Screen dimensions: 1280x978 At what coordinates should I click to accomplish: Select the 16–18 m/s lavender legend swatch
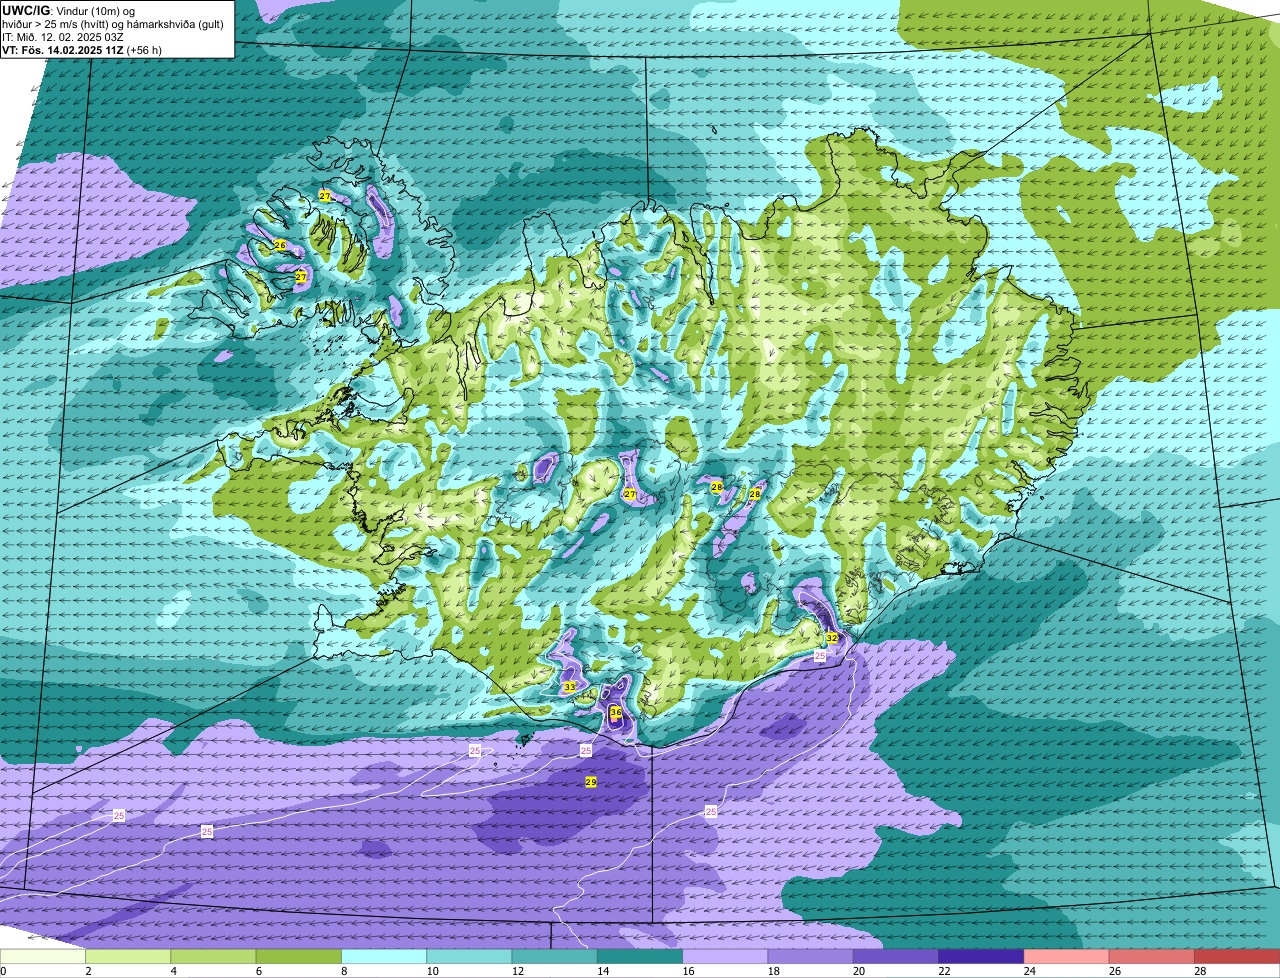pos(725,957)
